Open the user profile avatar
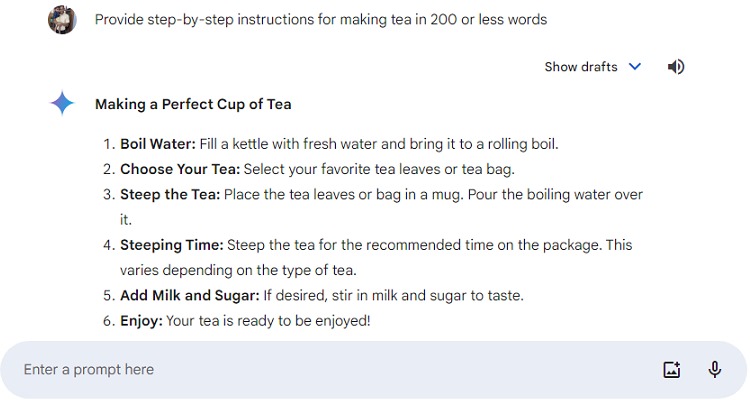Viewport: 750px width, 405px height. point(62,20)
